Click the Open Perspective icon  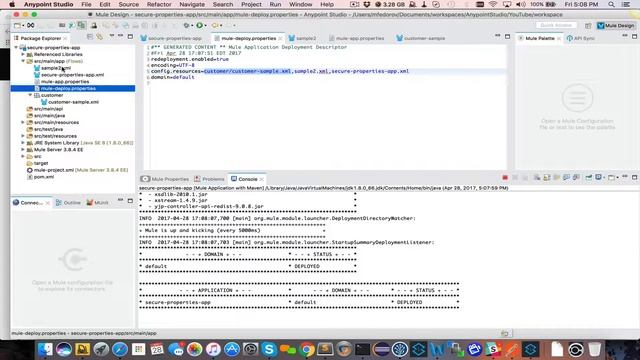pyautogui.click(x=588, y=26)
